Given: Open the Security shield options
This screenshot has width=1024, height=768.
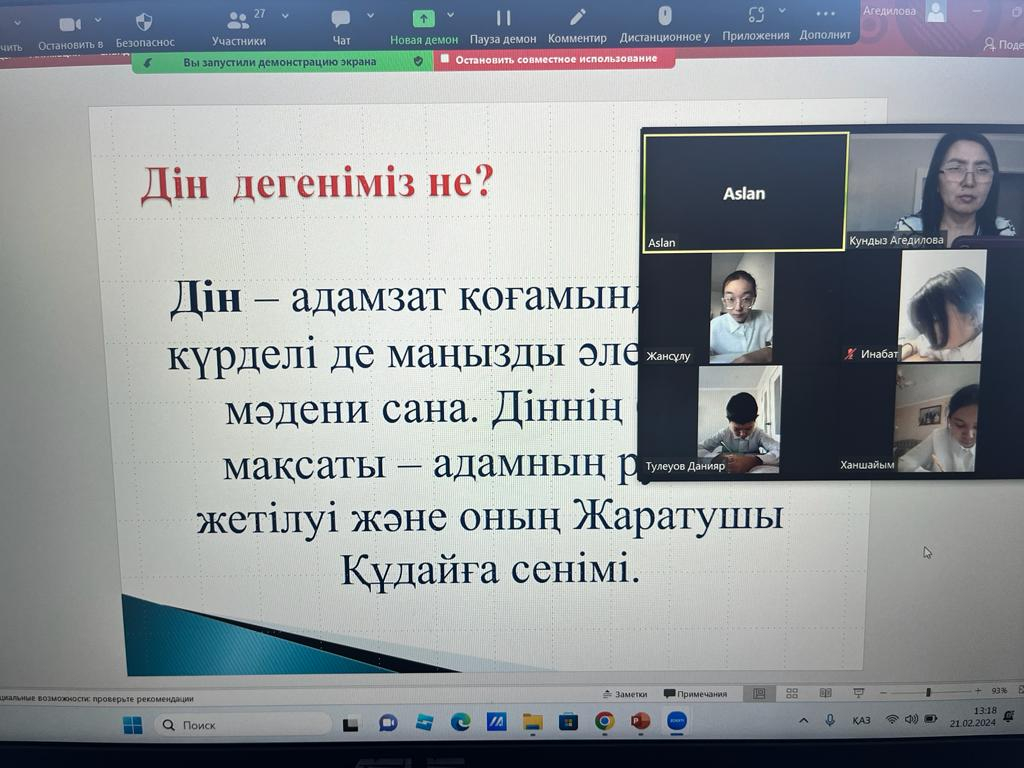Looking at the screenshot, I should [x=144, y=22].
